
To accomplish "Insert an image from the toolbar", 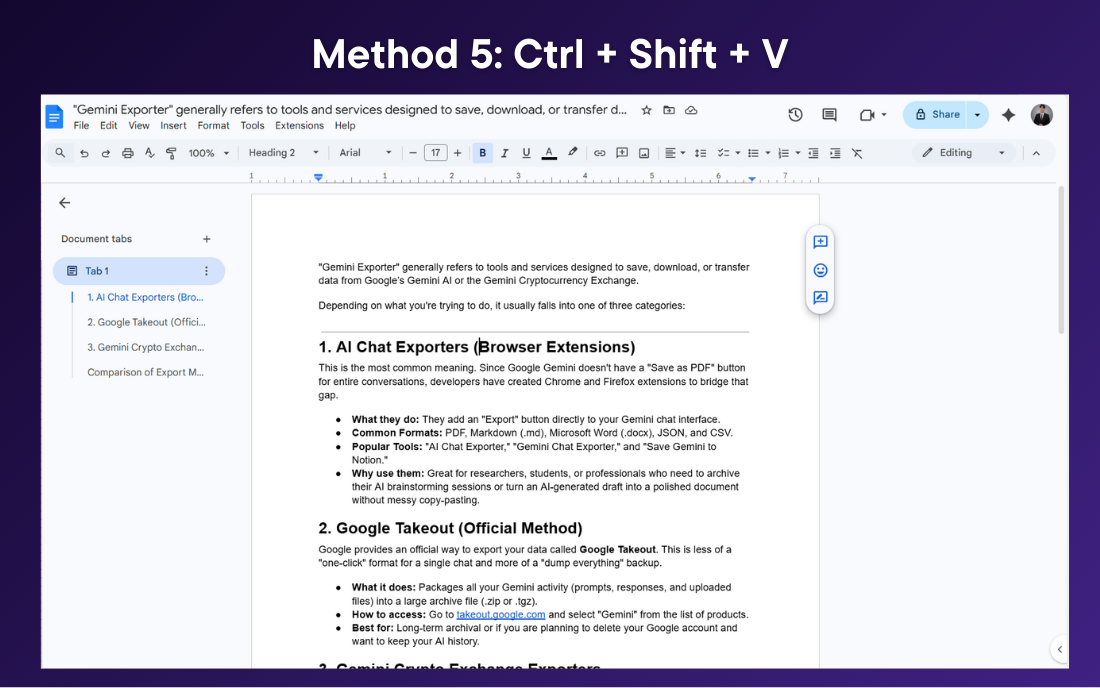I will click(644, 153).
